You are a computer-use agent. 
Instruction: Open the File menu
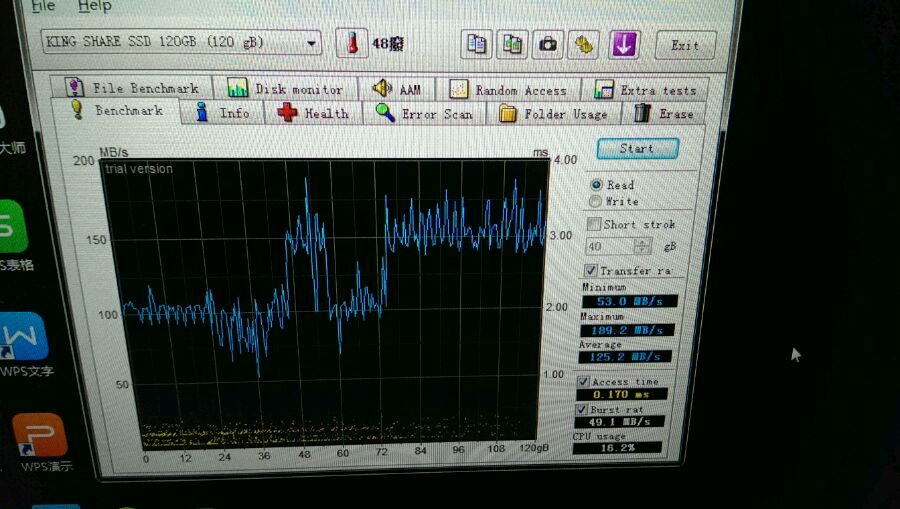43,6
